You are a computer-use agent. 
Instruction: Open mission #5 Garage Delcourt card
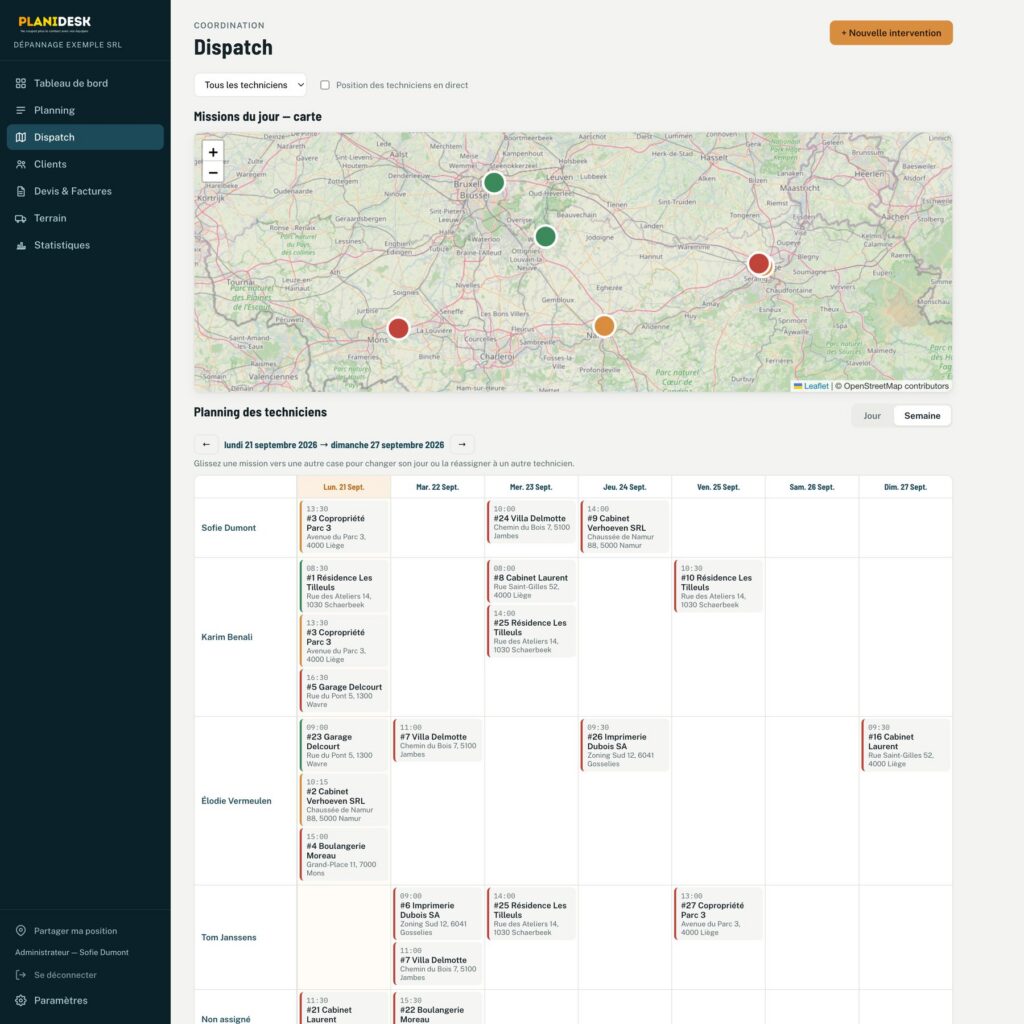coord(344,691)
